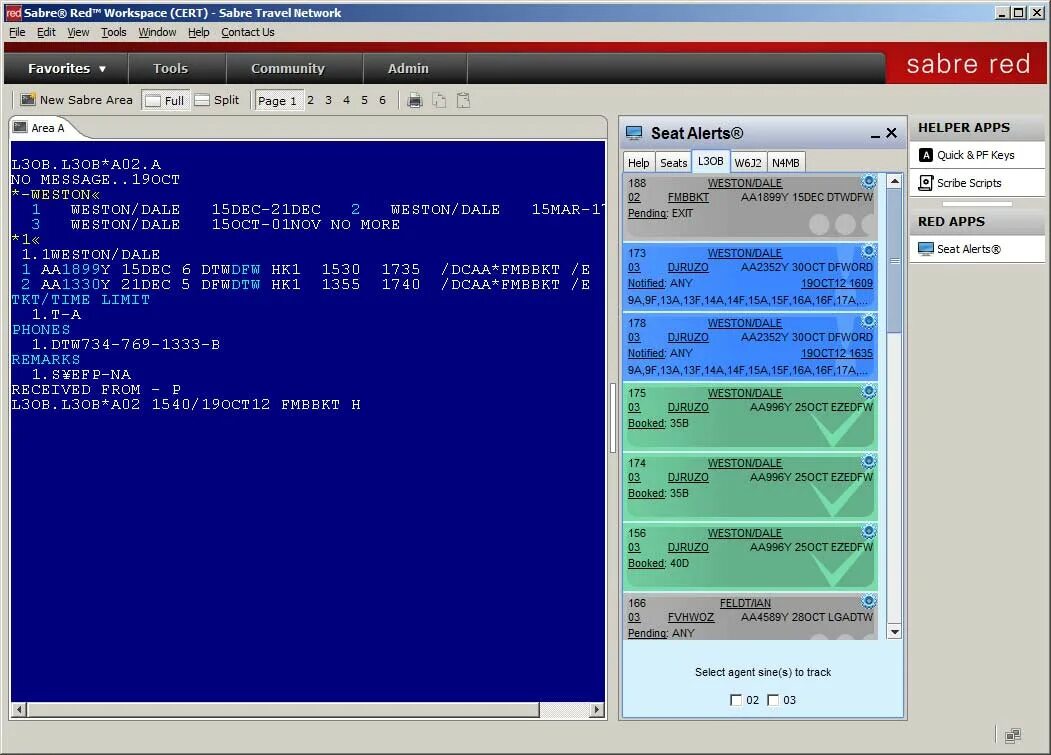
Task: Open gear icon on alert 174
Action: (x=869, y=461)
